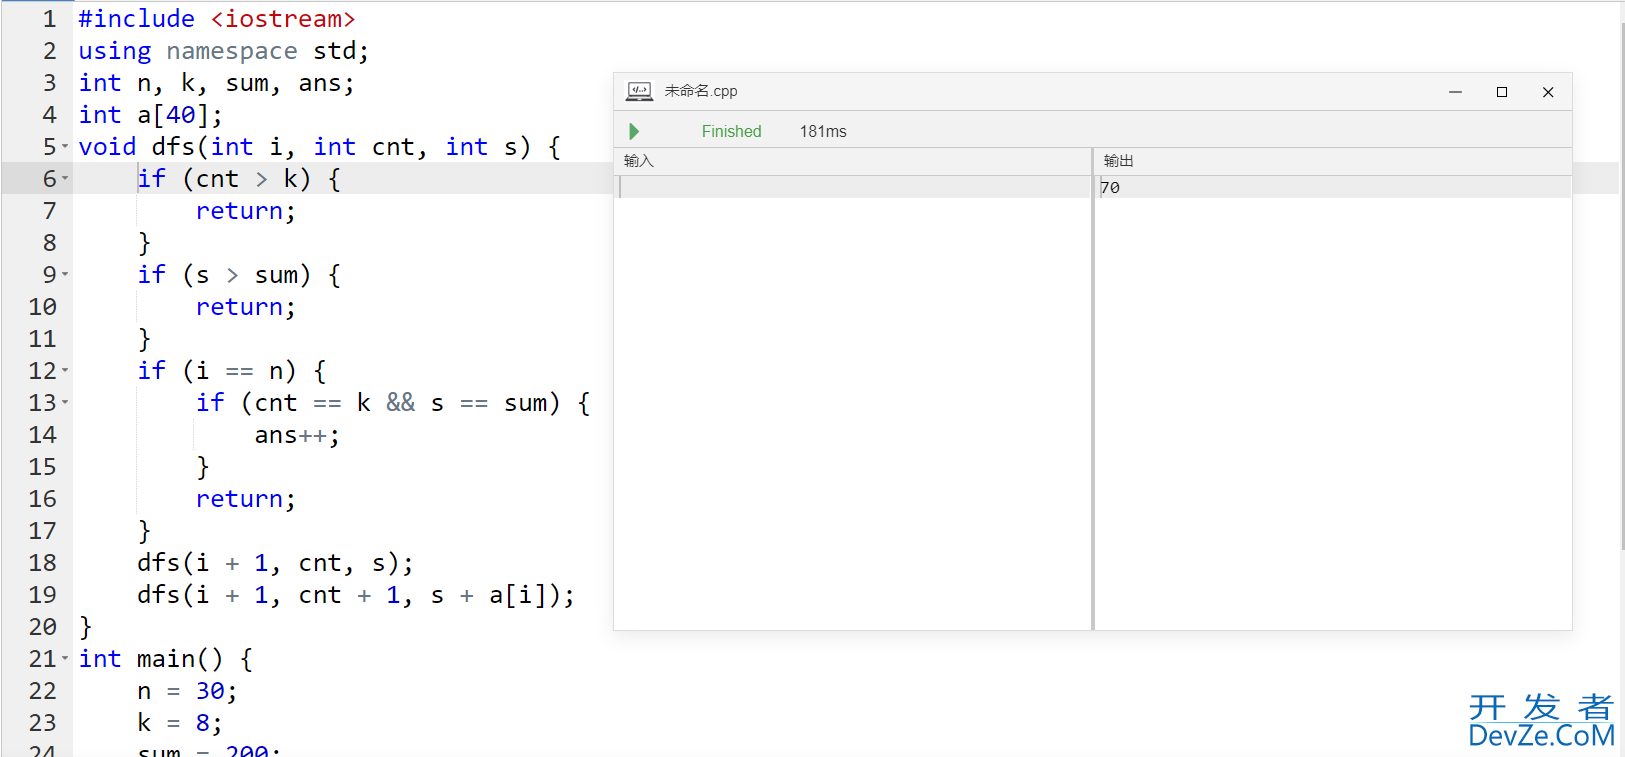Click the 'int main()' line
The image size is (1625, 757).
166,659
